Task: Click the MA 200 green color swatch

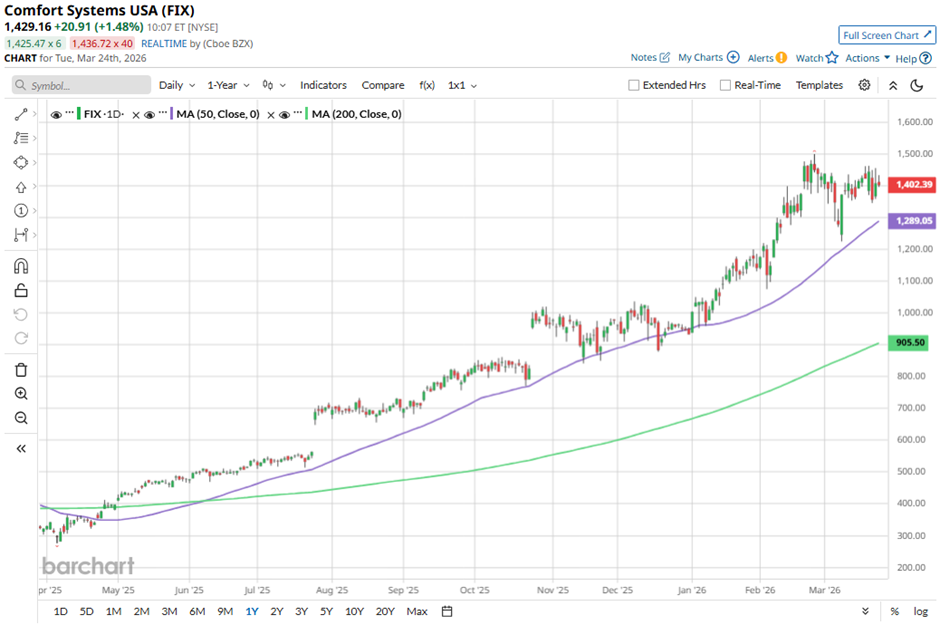Action: pos(307,114)
